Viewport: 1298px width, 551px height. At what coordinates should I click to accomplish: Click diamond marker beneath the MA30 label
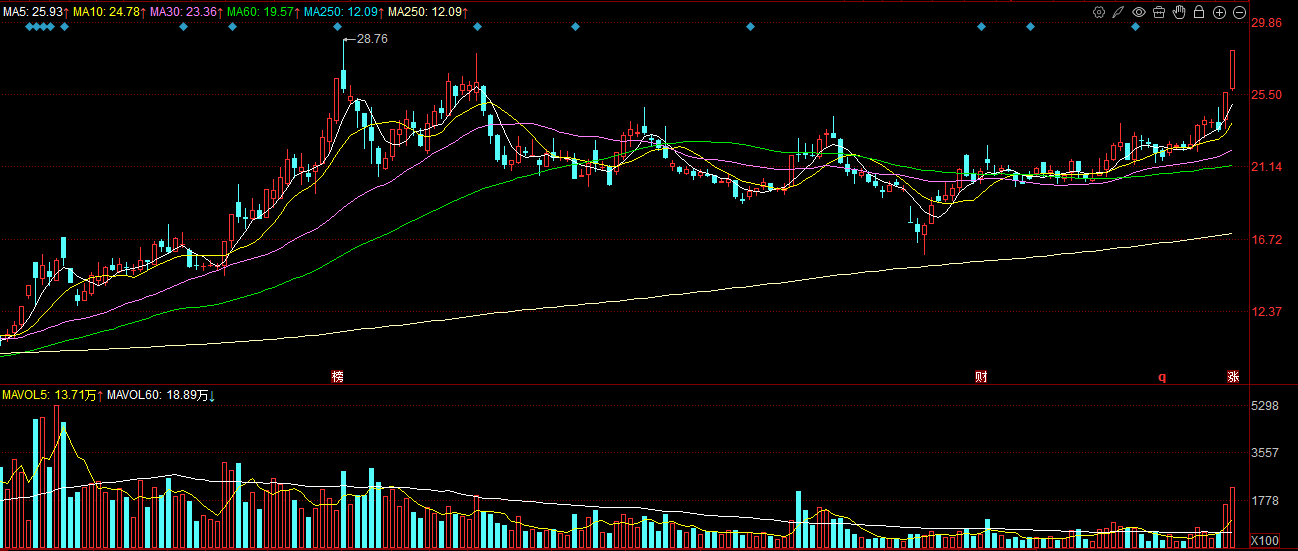coord(183,27)
